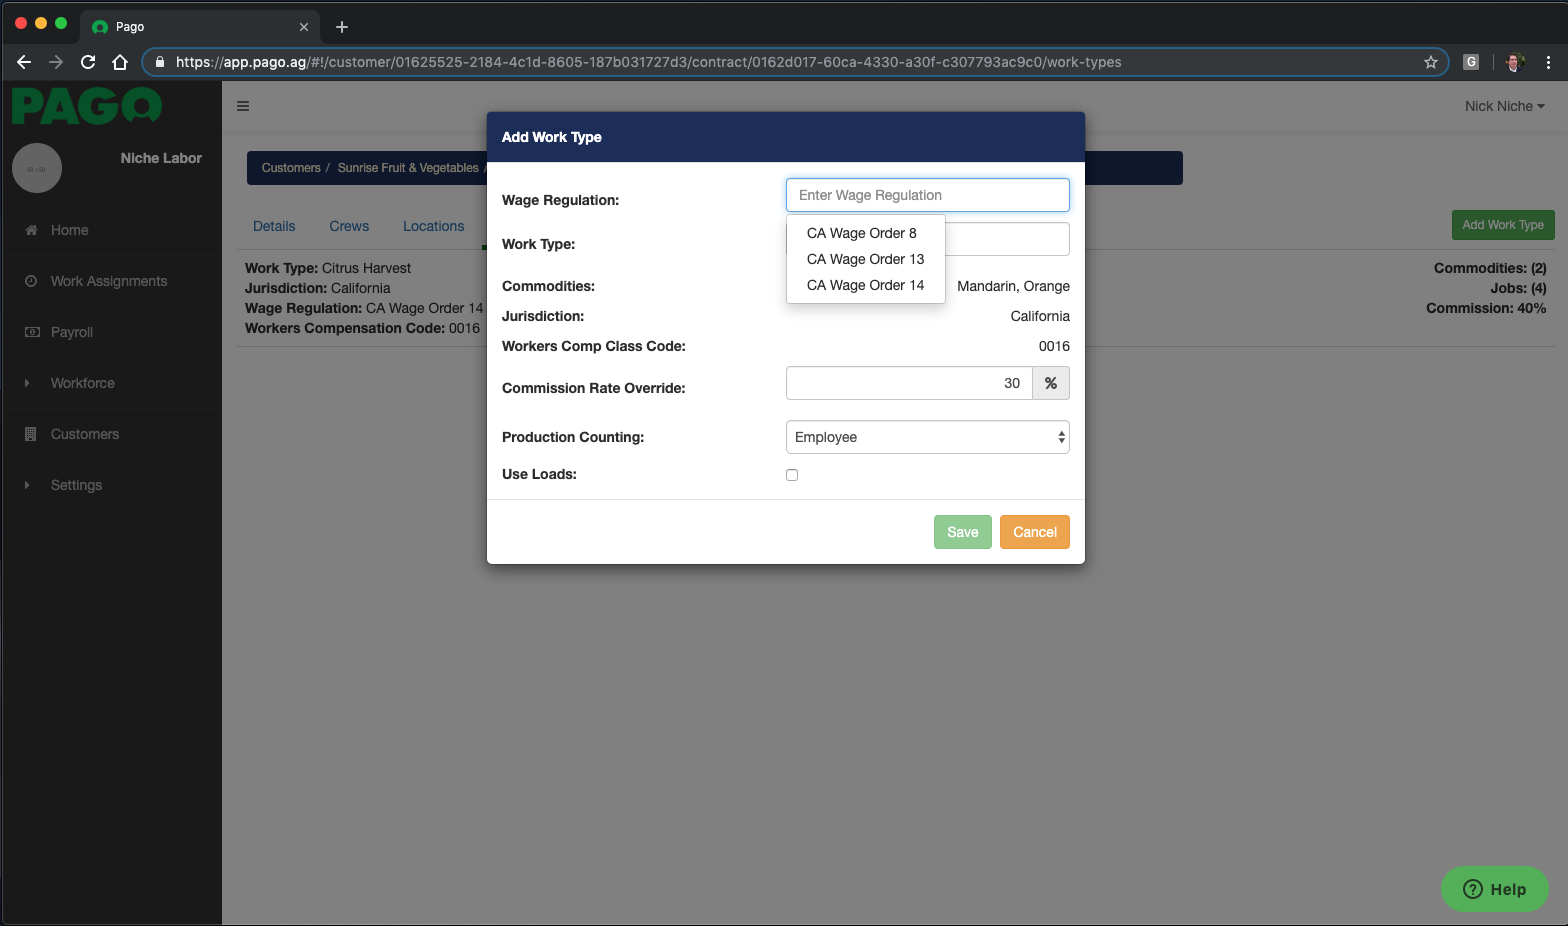This screenshot has width=1568, height=926.
Task: Go forward using the browser forward arrow
Action: [56, 62]
